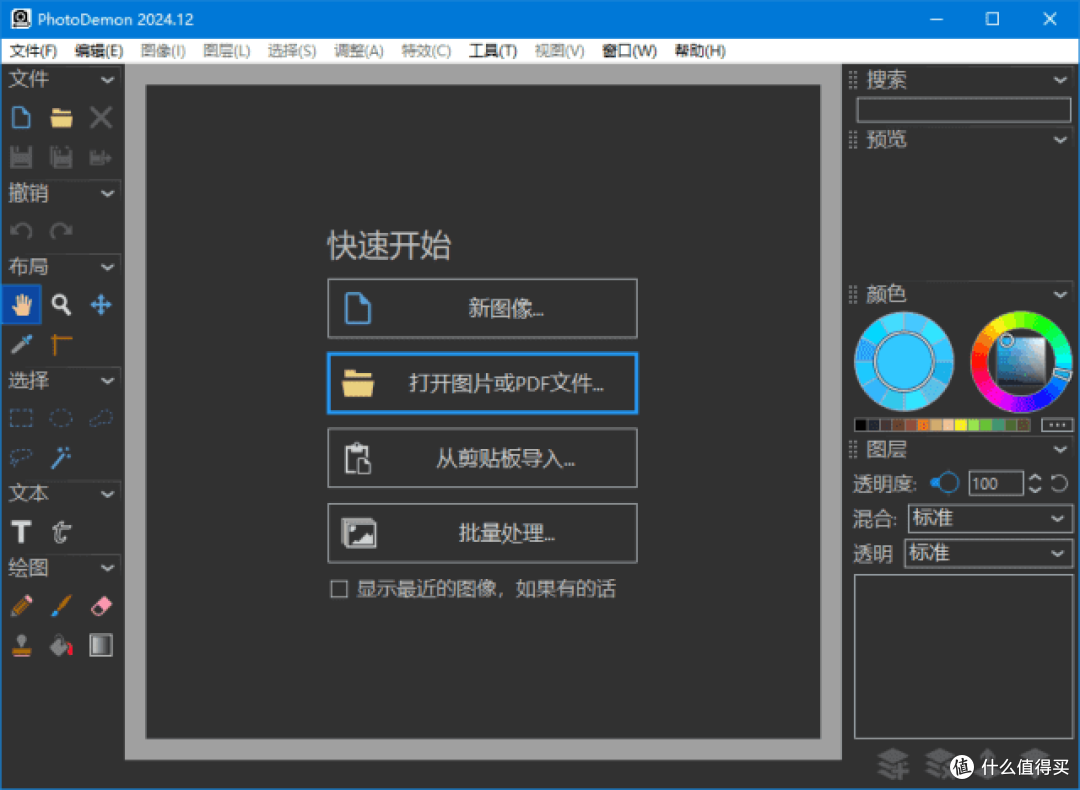Click 打开图片或PDF文件 button
The height and width of the screenshot is (790, 1080).
point(482,383)
